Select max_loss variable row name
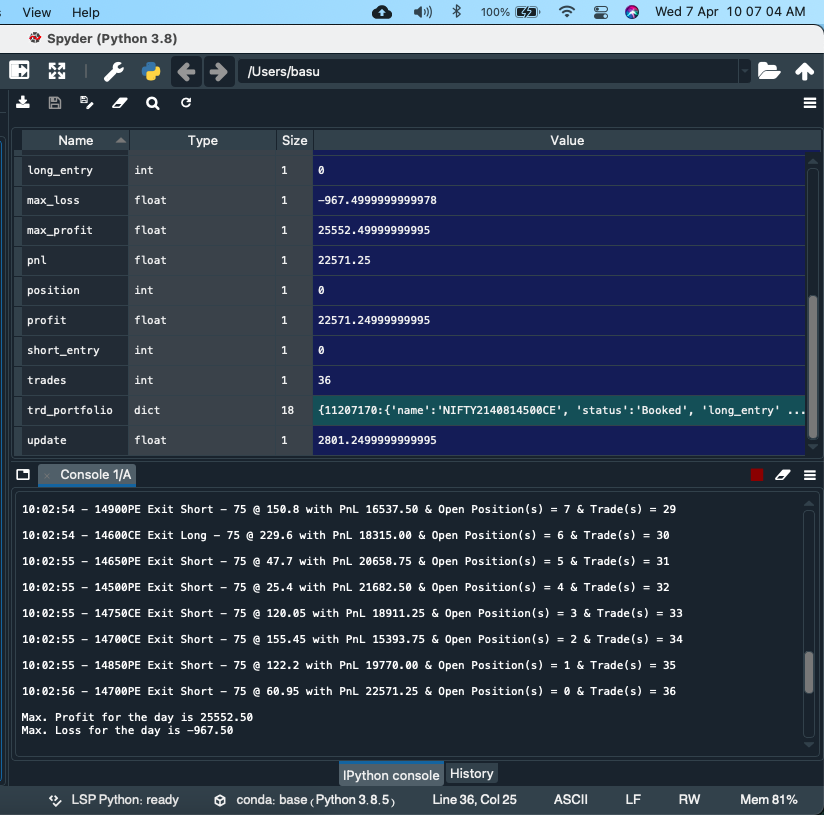 (75, 200)
